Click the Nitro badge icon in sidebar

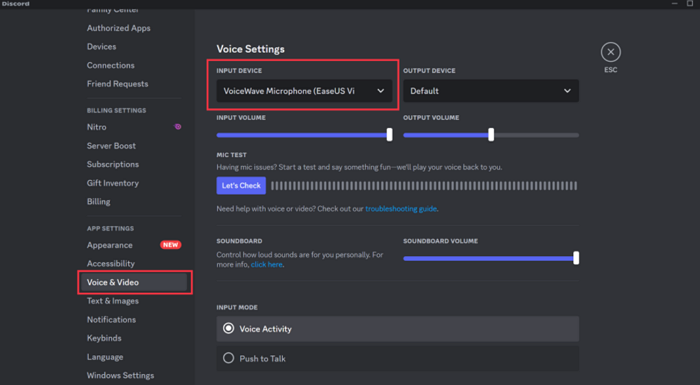(178, 127)
